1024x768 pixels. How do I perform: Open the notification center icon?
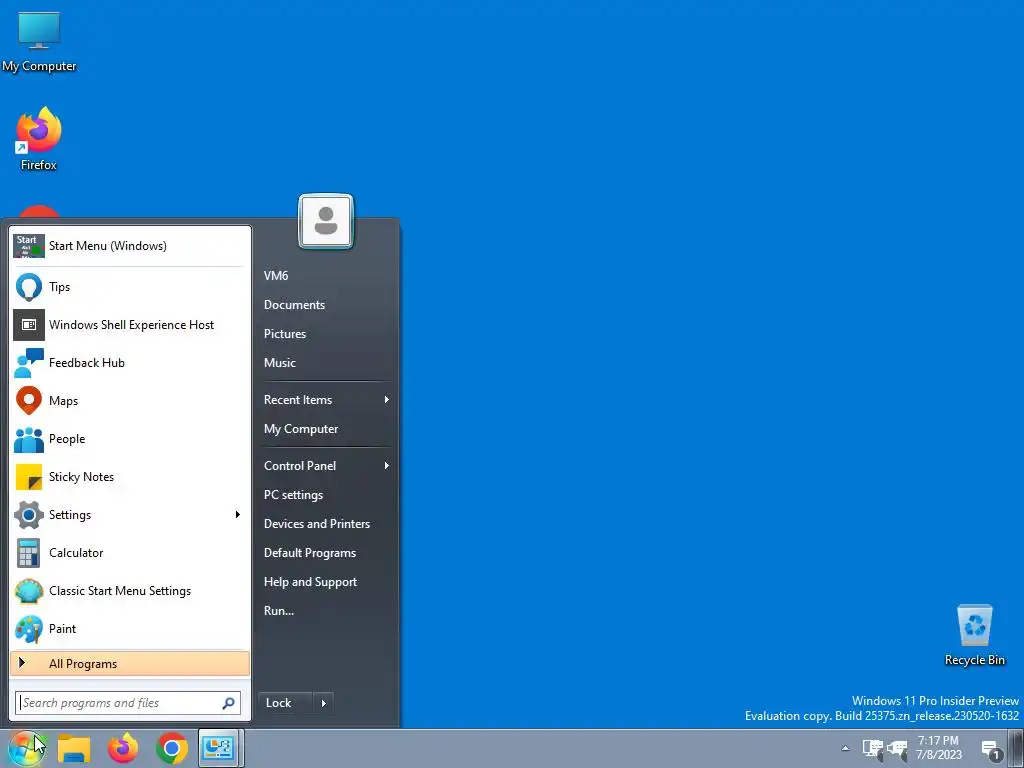[x=991, y=750]
